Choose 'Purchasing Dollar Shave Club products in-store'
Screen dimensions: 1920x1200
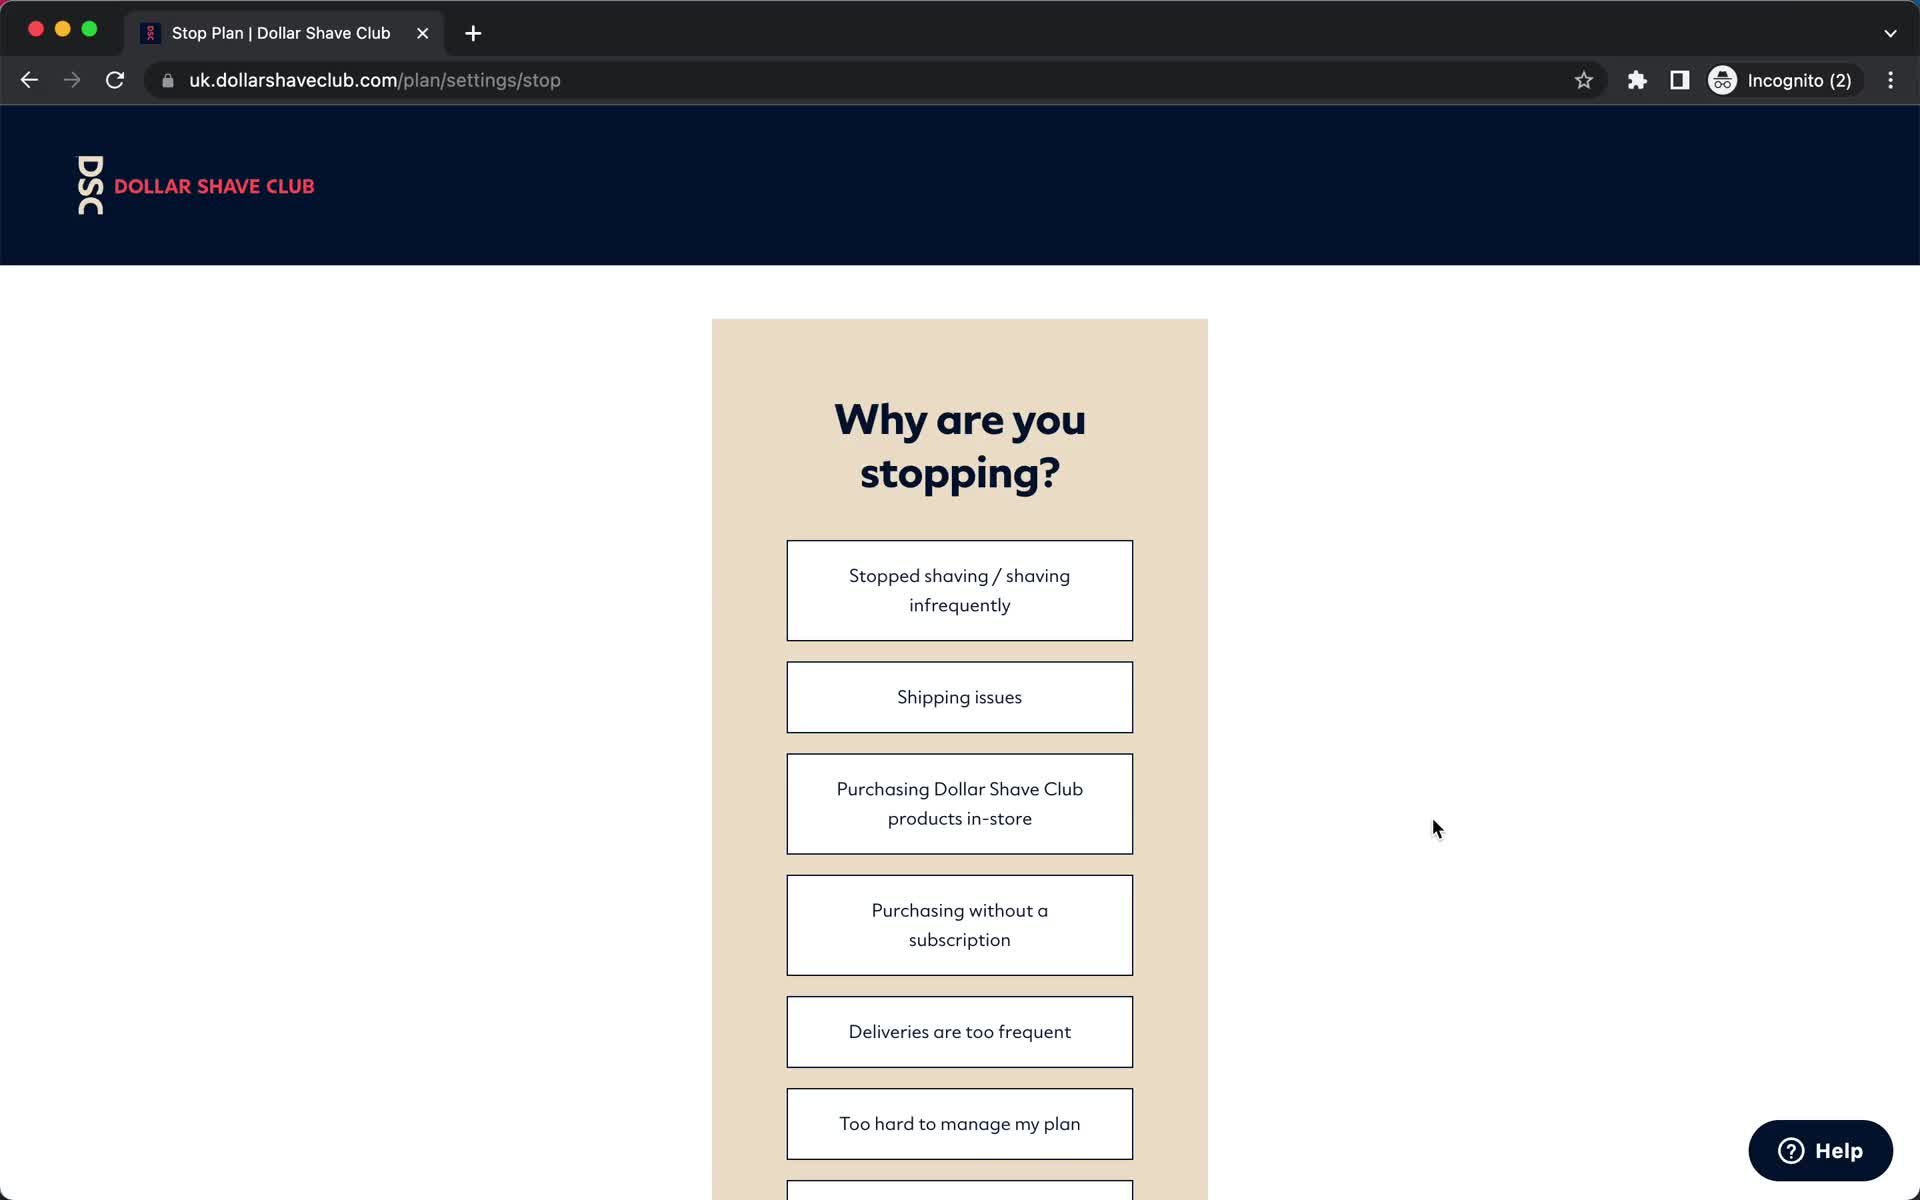coord(959,804)
